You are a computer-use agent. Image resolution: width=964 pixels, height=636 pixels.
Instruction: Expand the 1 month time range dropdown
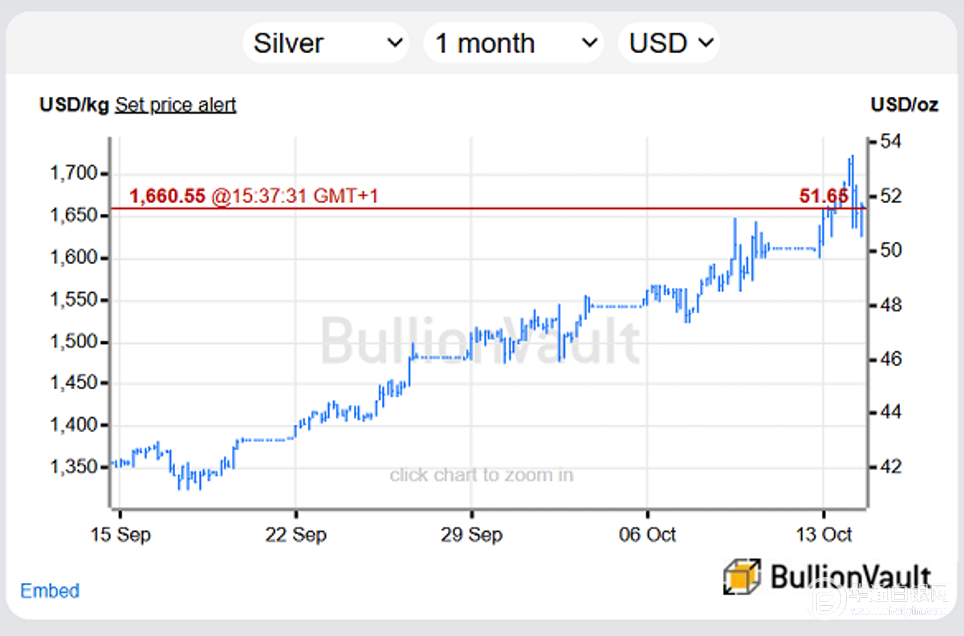(515, 44)
